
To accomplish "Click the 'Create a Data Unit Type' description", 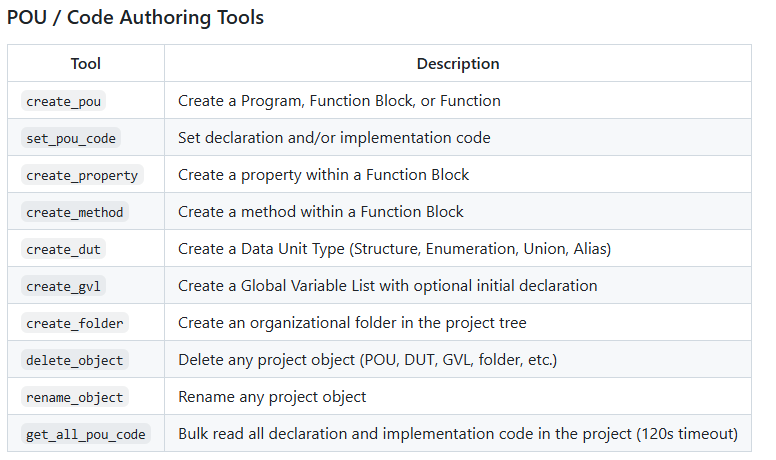I will (394, 249).
